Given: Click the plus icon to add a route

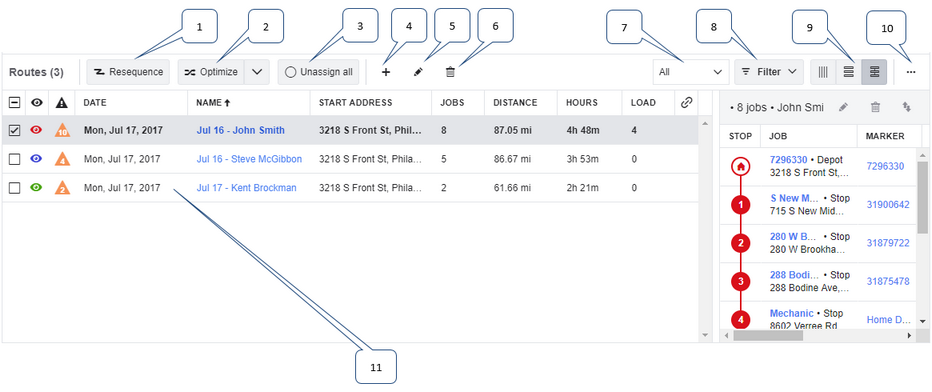Looking at the screenshot, I should (386, 72).
